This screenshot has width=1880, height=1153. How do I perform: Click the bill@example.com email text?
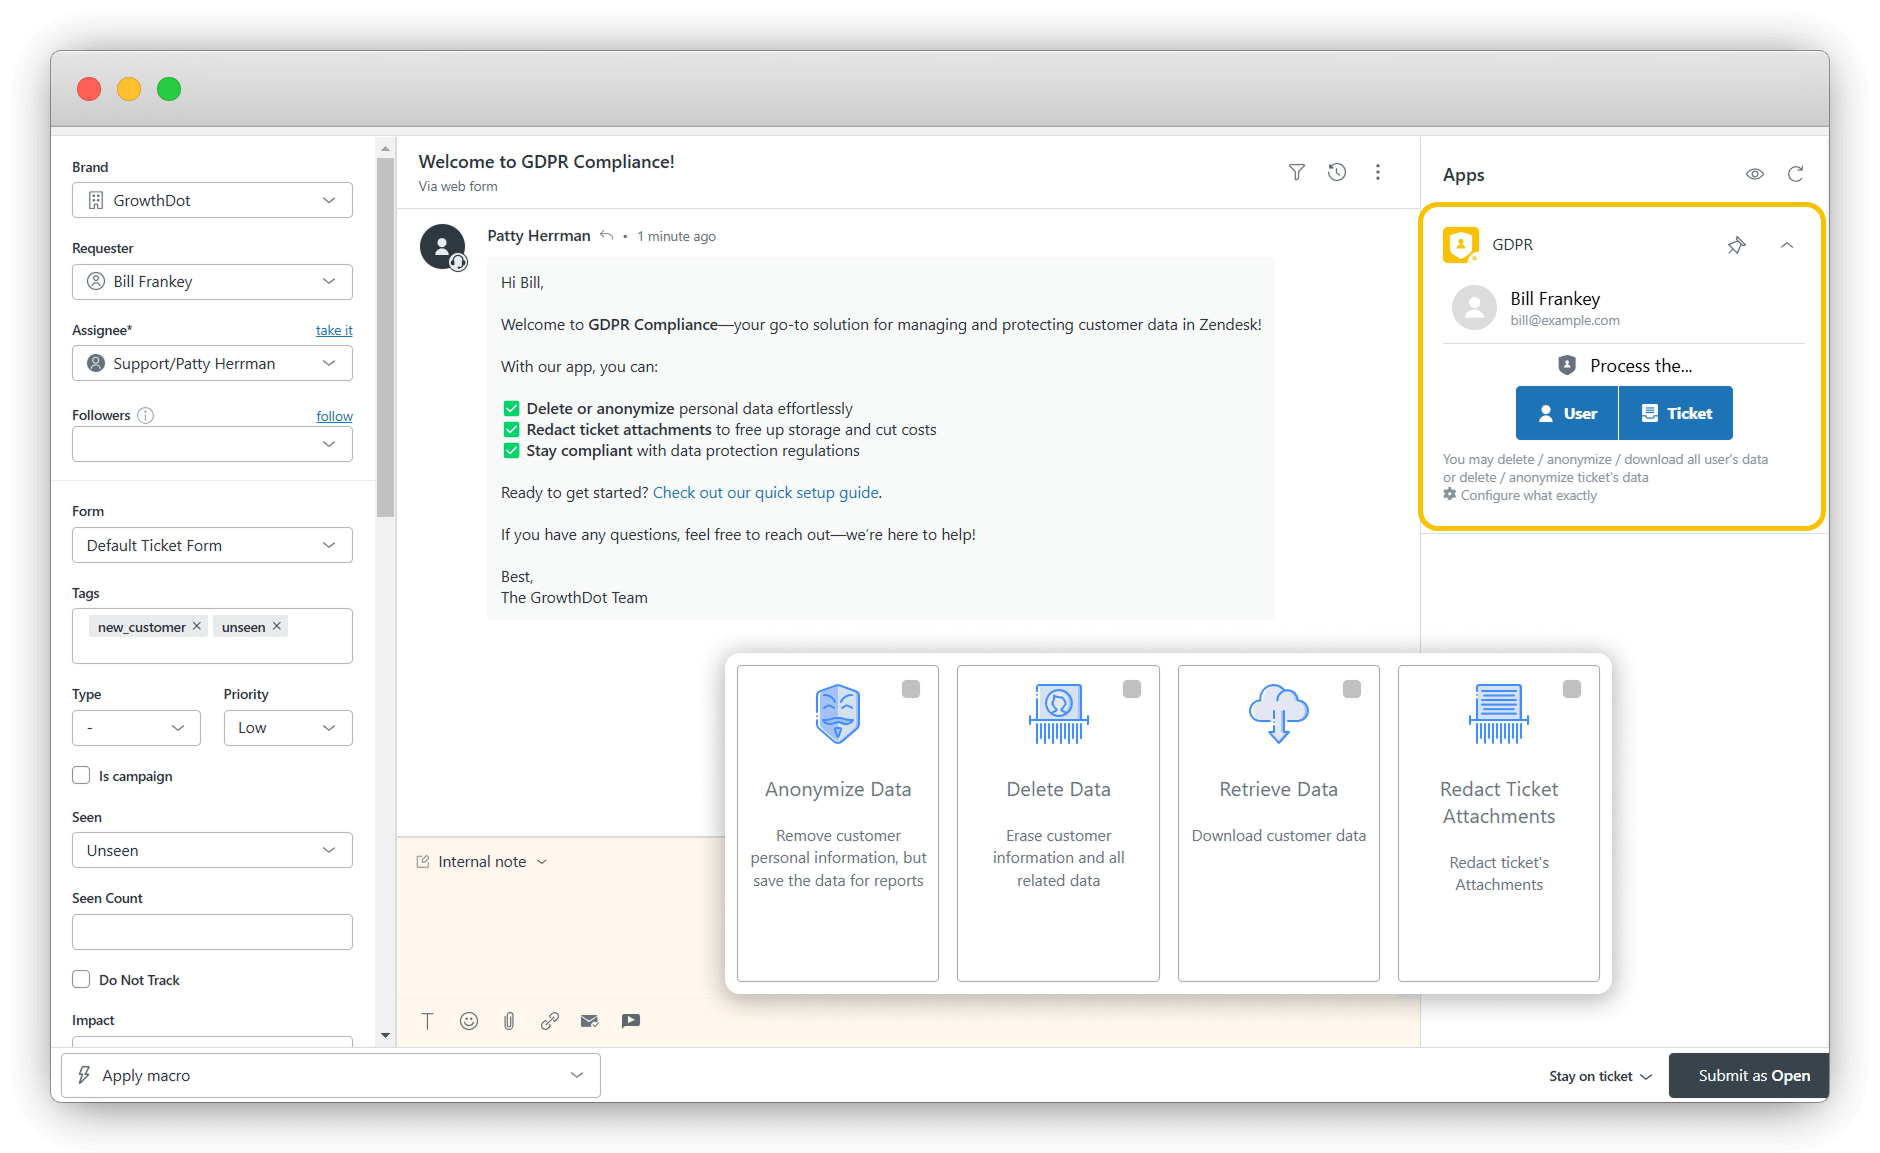click(x=1564, y=320)
